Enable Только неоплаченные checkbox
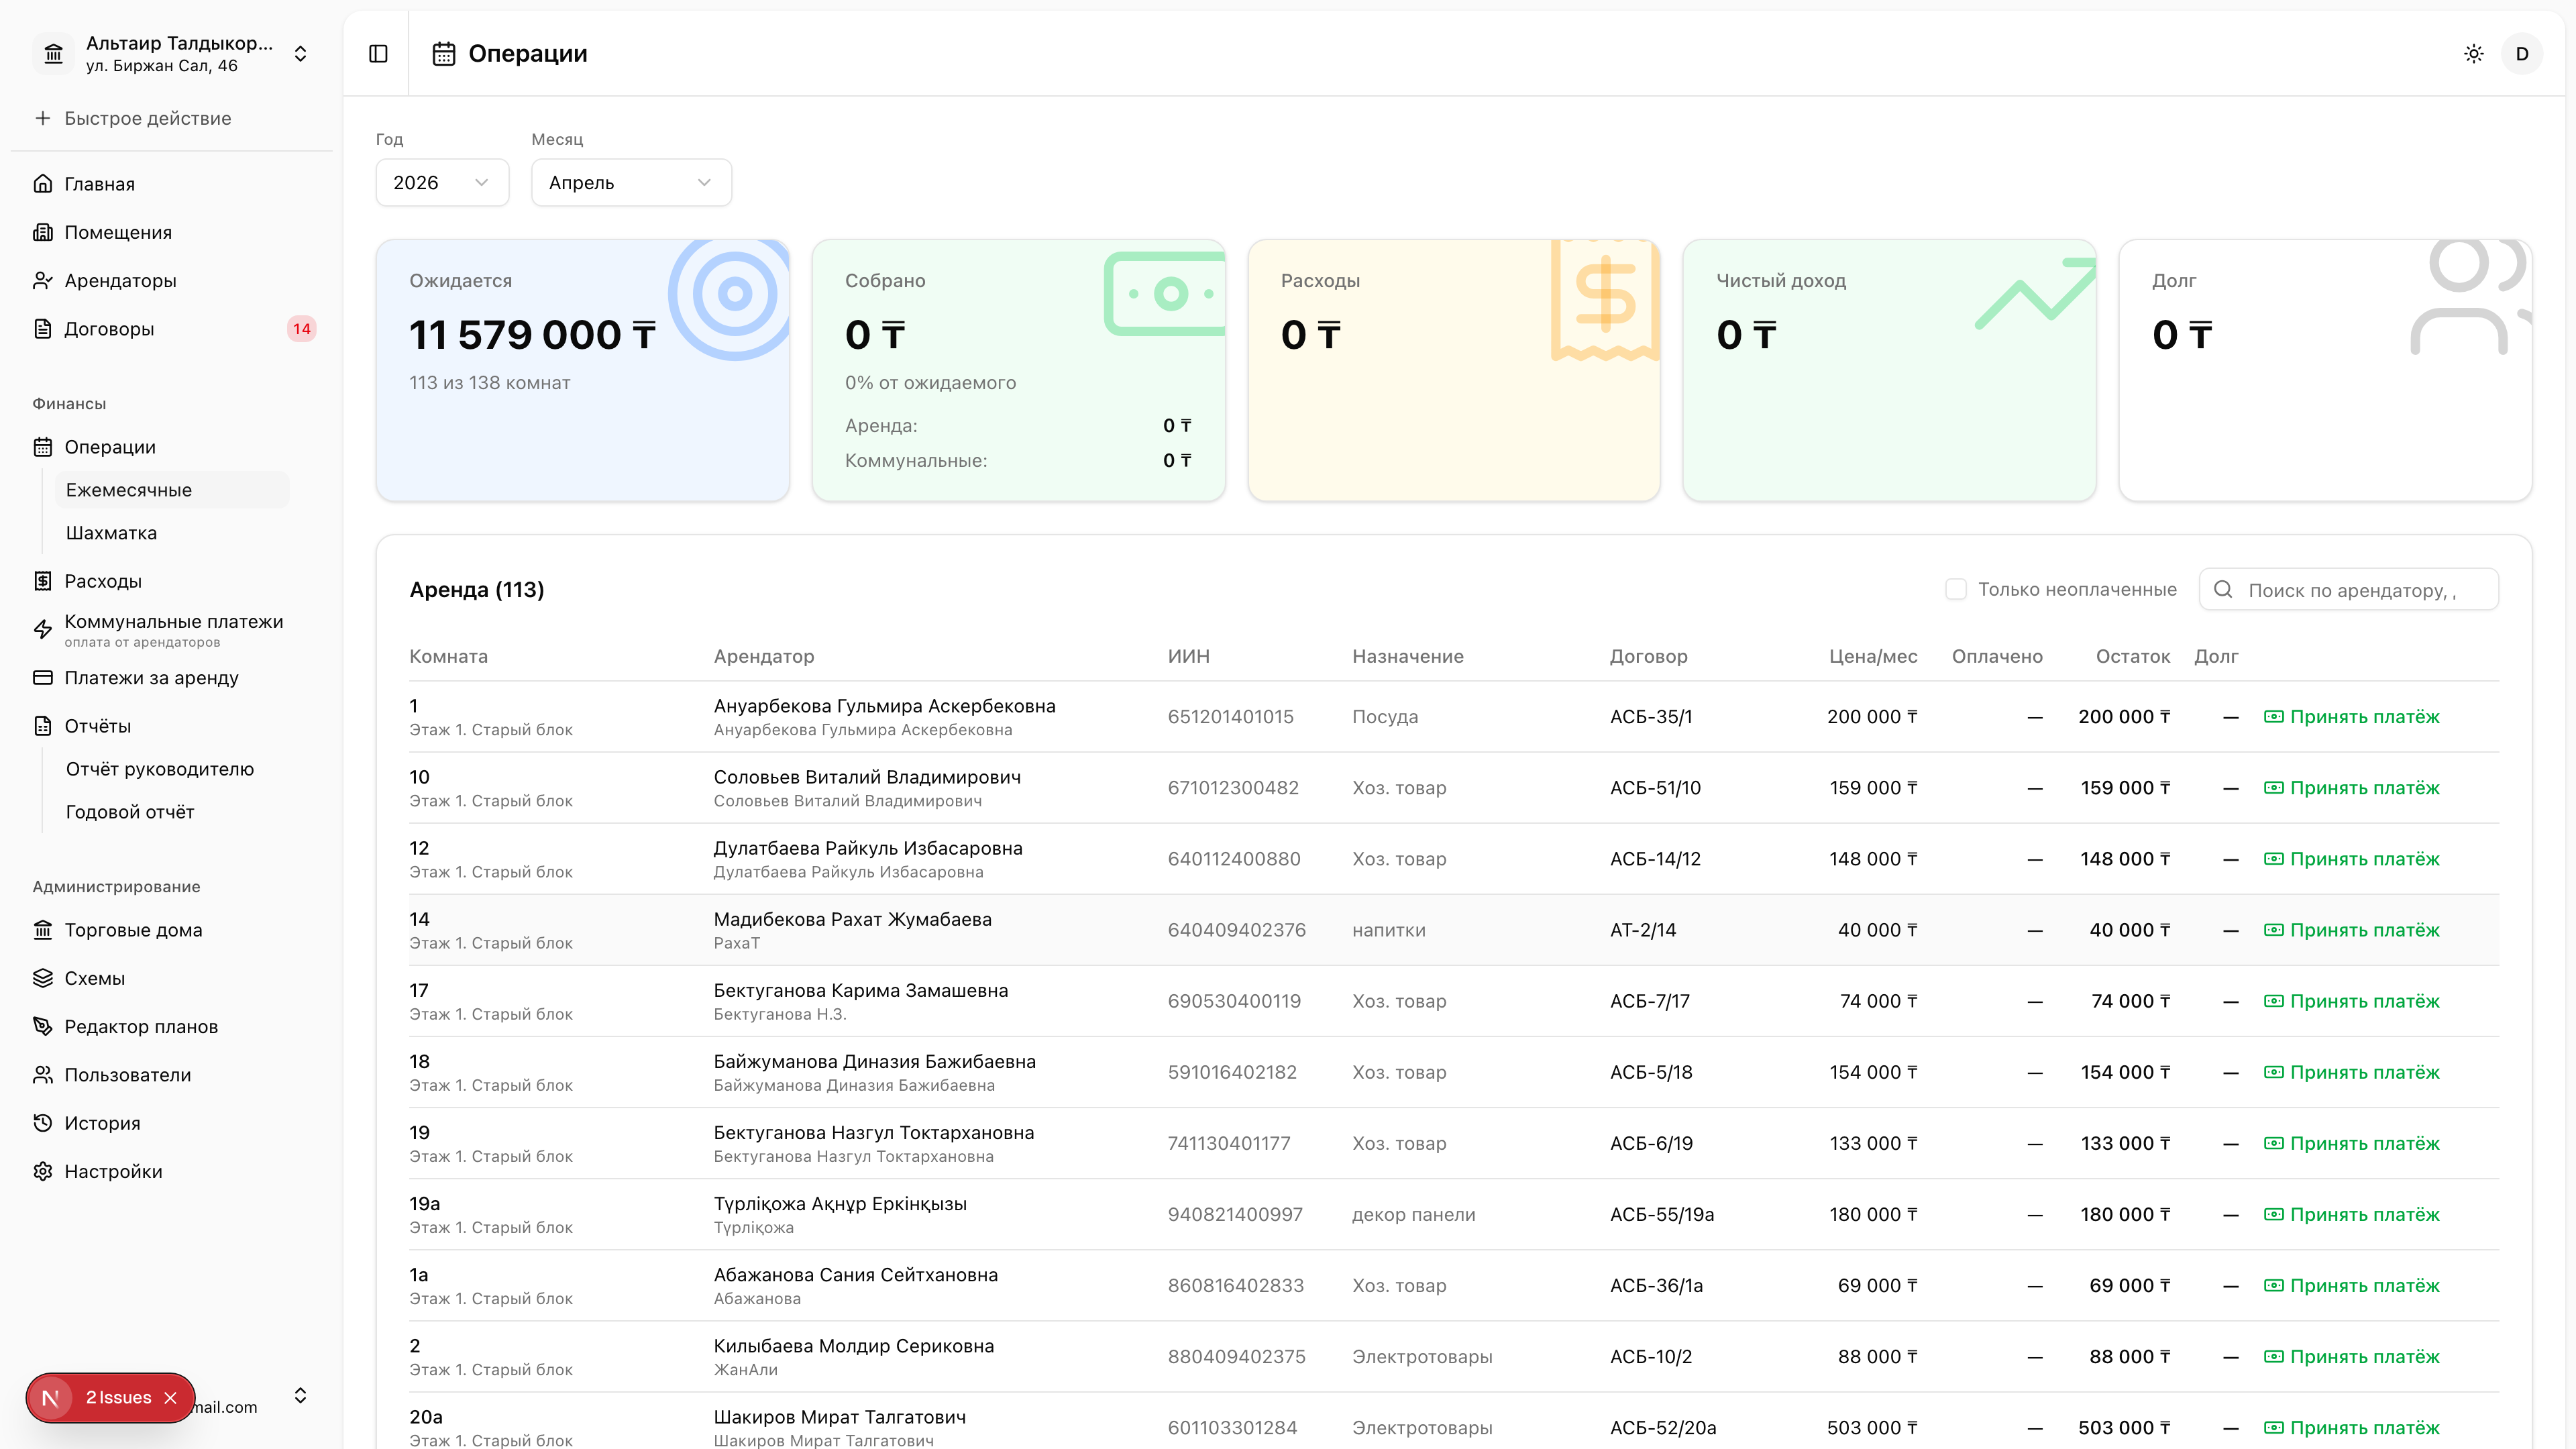The width and height of the screenshot is (2576, 1449). [1956, 590]
